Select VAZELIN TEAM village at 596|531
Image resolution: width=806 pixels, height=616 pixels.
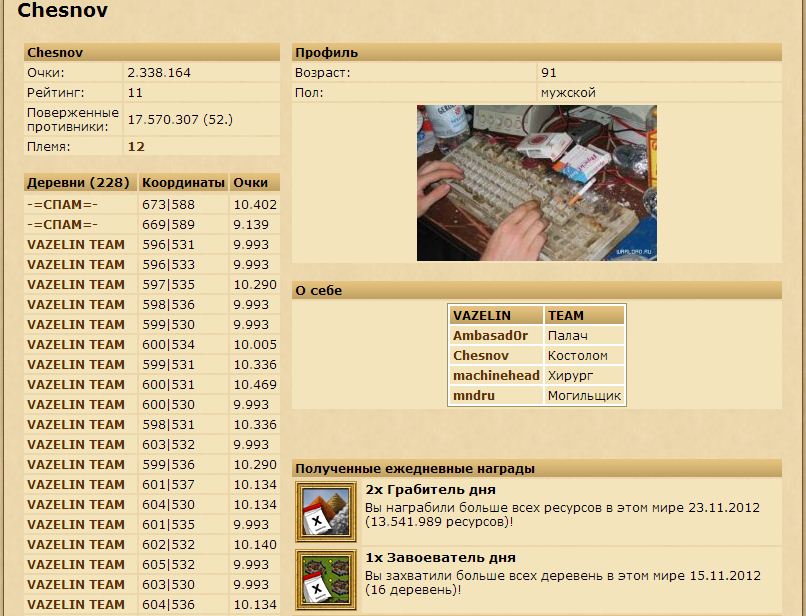pyautogui.click(x=76, y=245)
